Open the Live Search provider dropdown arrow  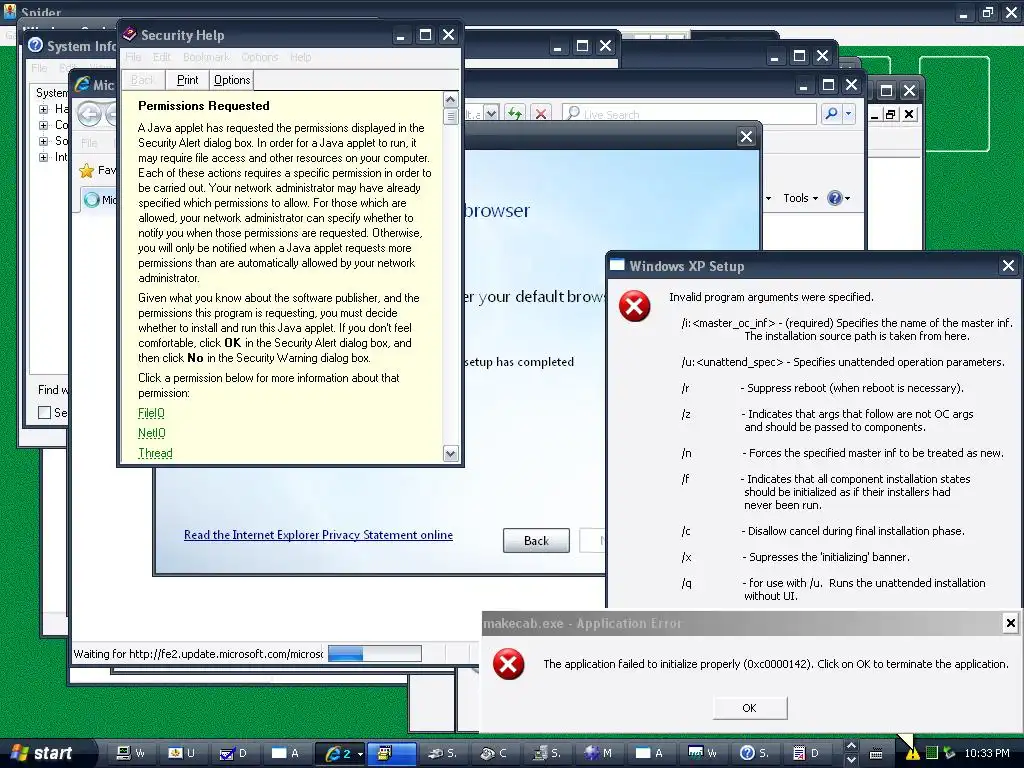coord(848,114)
